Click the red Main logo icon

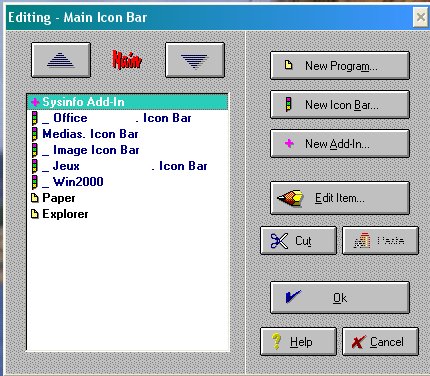[x=127, y=60]
